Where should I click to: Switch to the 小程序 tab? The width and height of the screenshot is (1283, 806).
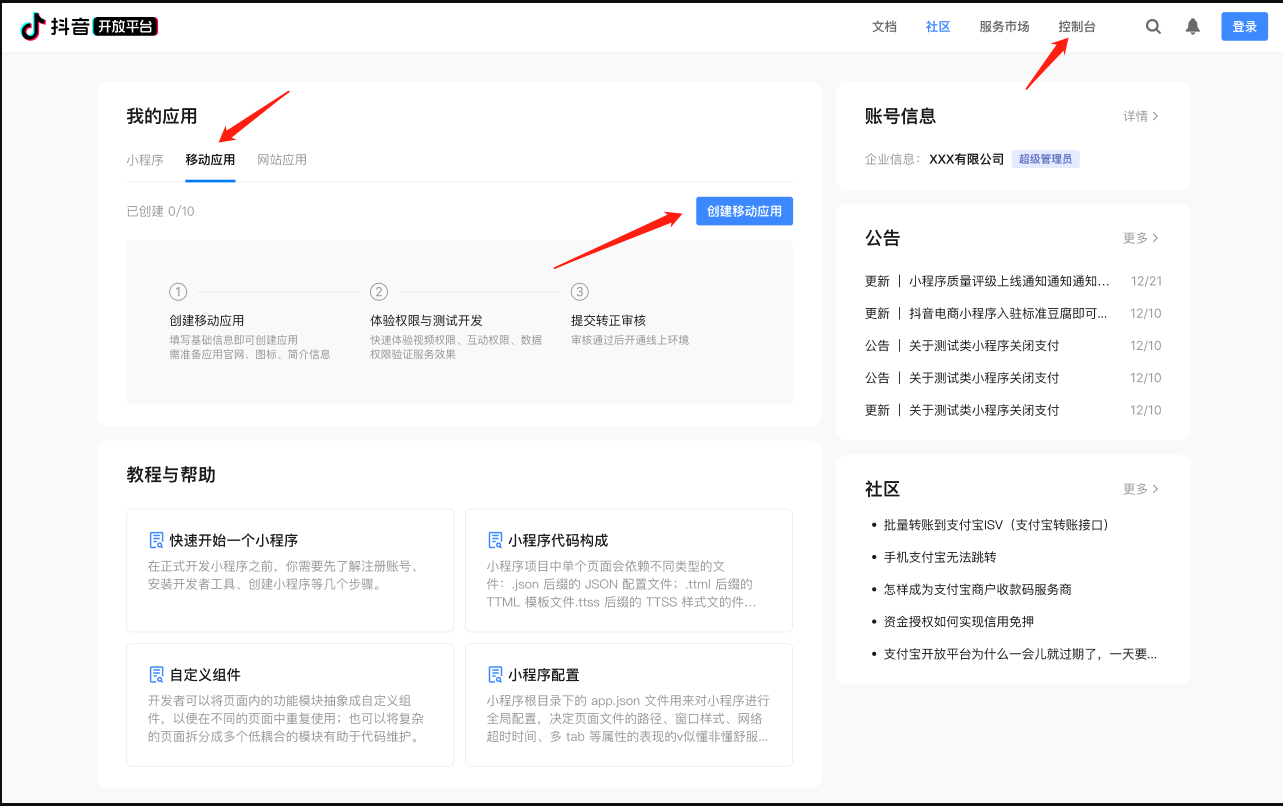coord(145,160)
